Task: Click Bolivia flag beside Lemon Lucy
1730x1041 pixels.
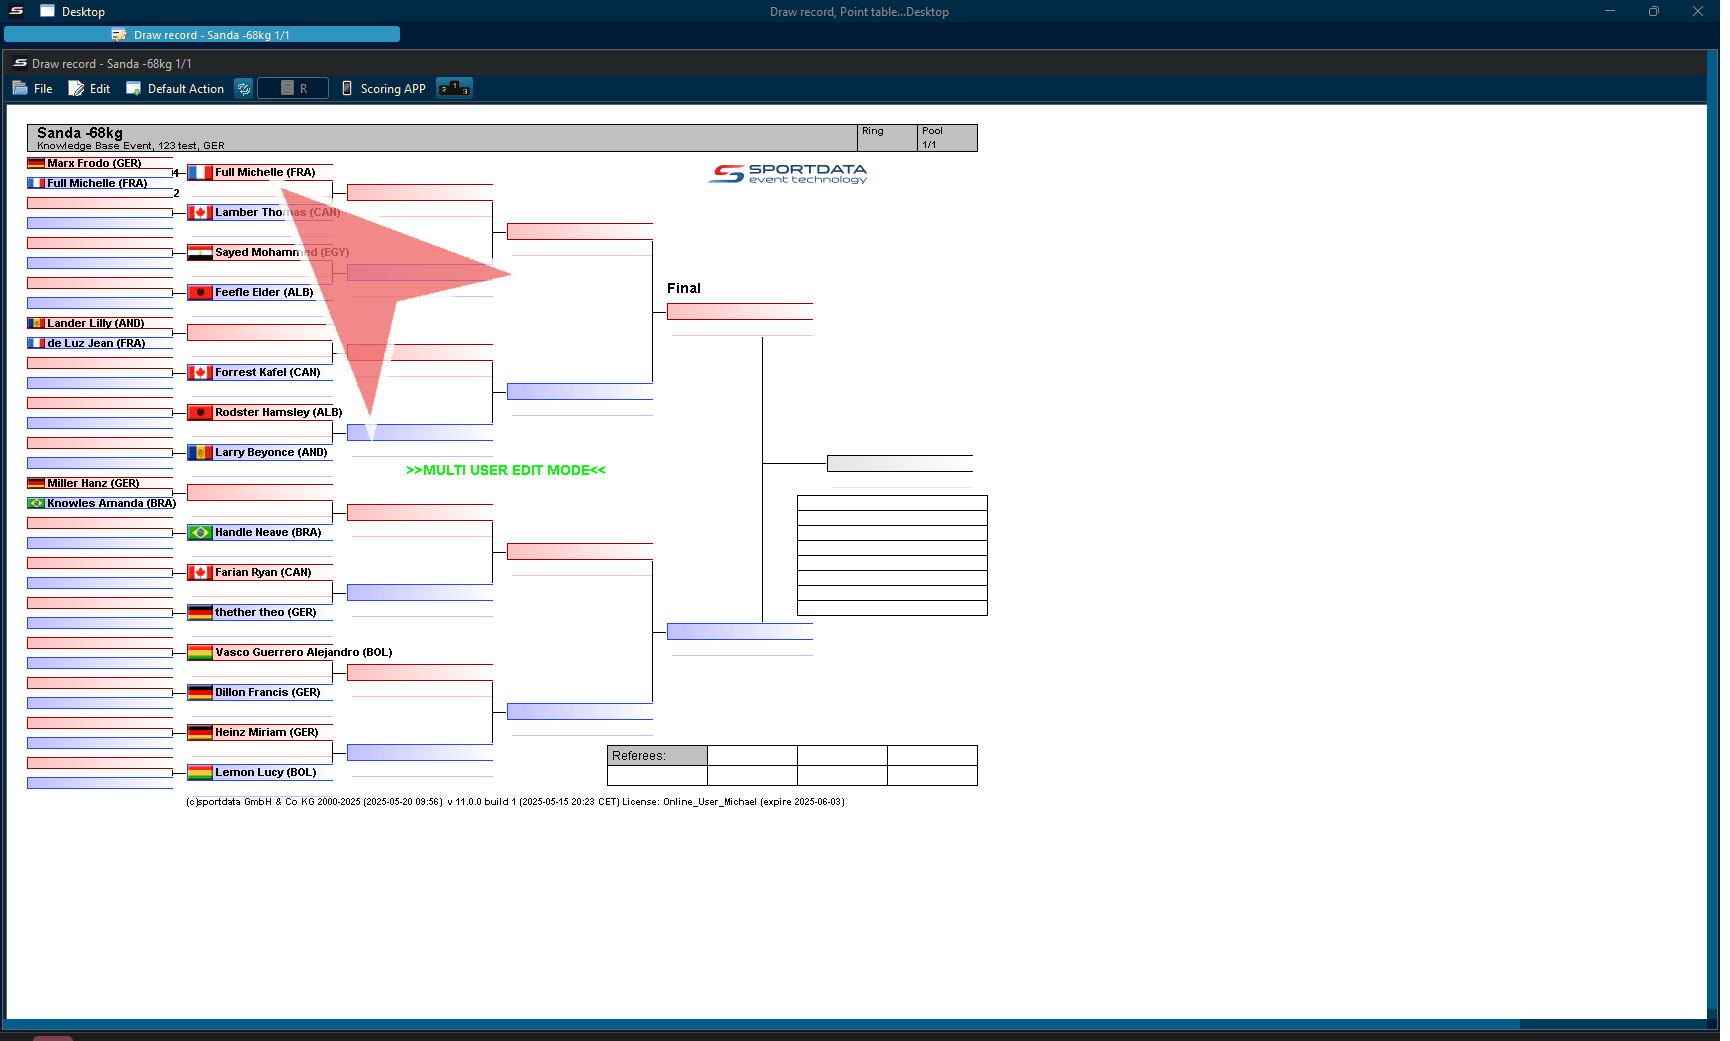Action: pos(200,773)
